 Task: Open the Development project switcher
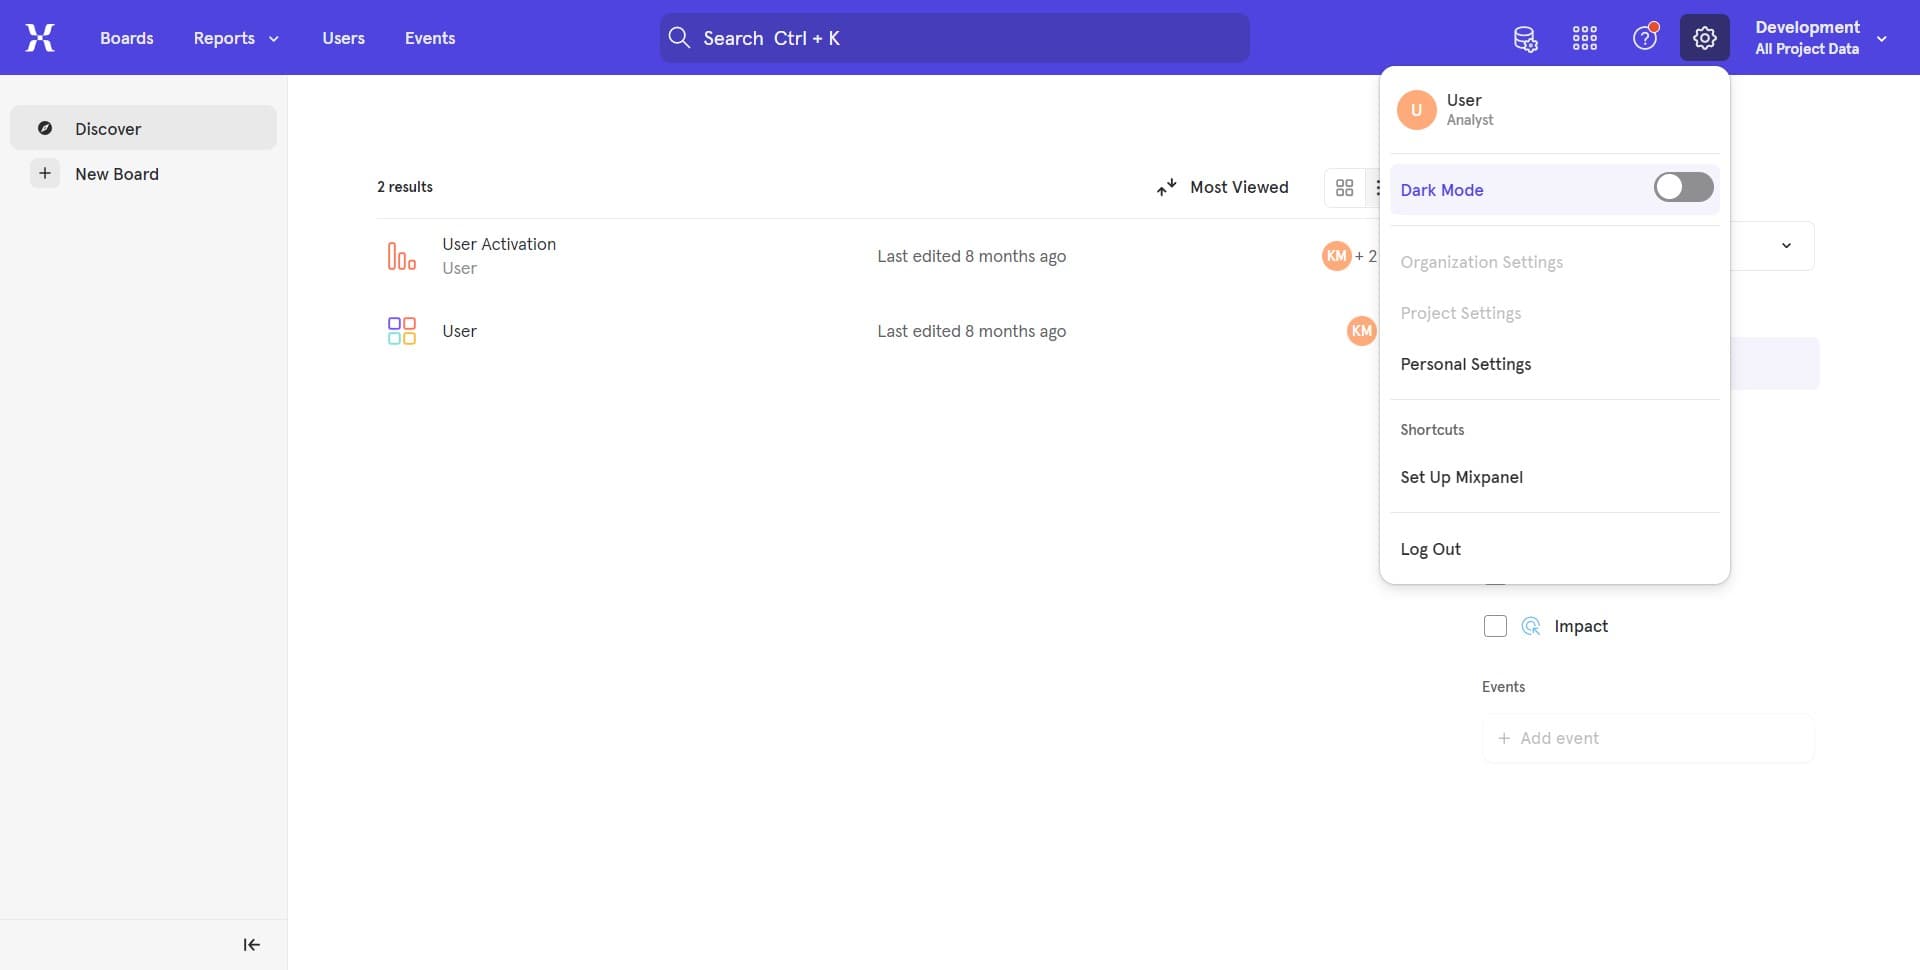(x=1820, y=38)
